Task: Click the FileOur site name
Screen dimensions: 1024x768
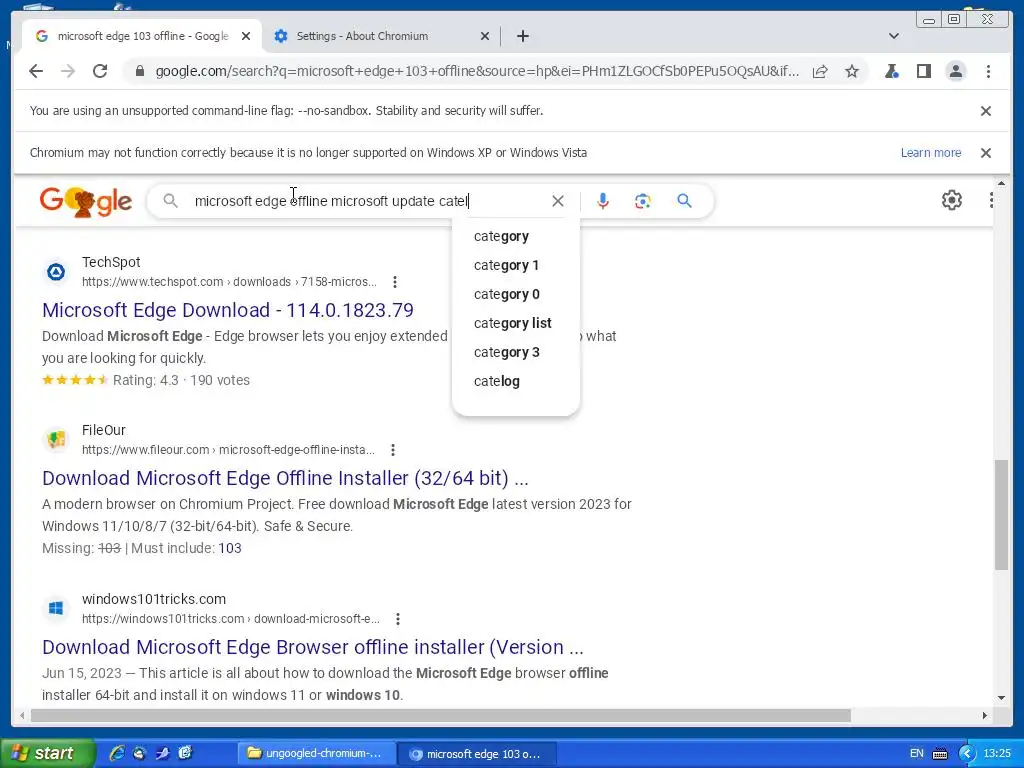Action: pos(103,430)
